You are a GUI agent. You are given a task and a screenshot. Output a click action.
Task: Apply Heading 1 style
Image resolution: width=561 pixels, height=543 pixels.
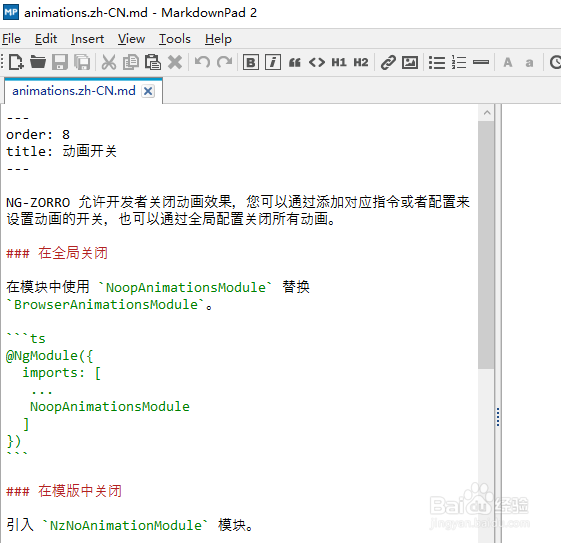point(339,62)
